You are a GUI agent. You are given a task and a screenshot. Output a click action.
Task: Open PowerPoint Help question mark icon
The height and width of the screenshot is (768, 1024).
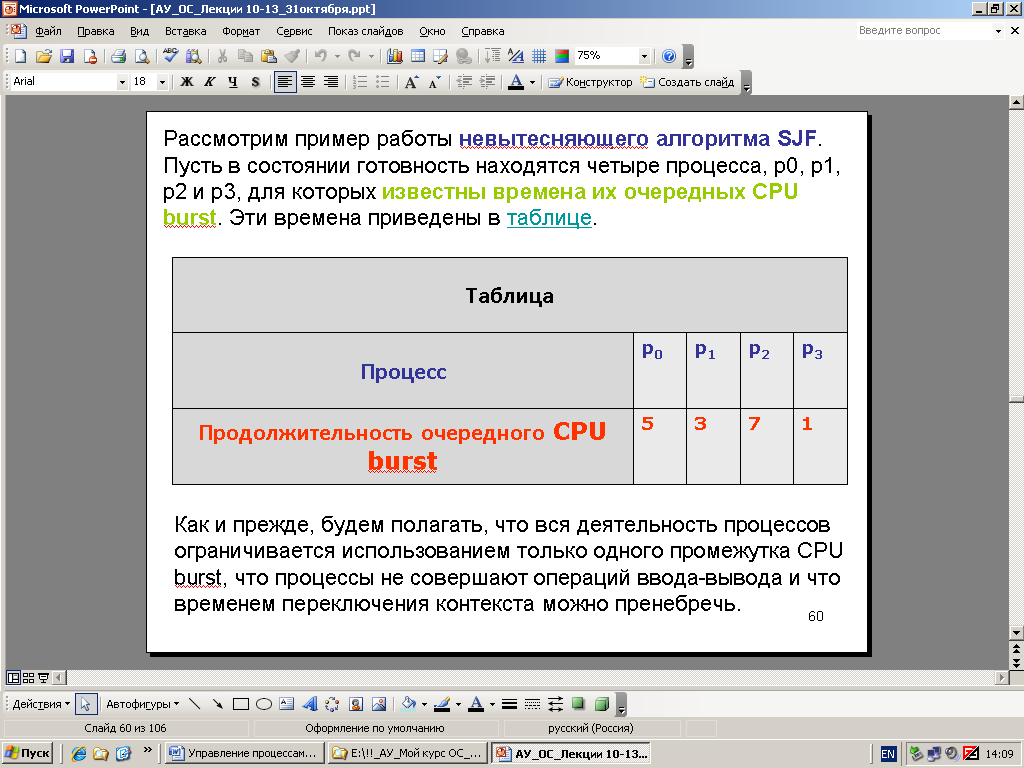click(x=669, y=56)
